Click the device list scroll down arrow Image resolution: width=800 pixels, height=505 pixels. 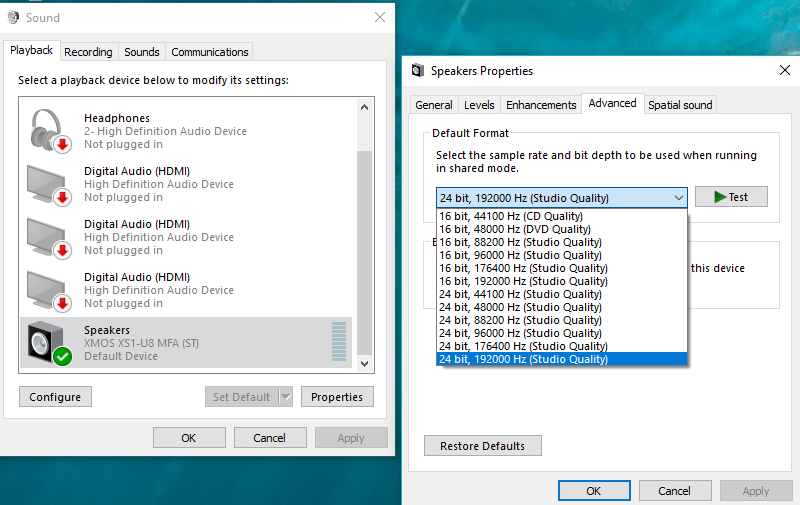(364, 364)
